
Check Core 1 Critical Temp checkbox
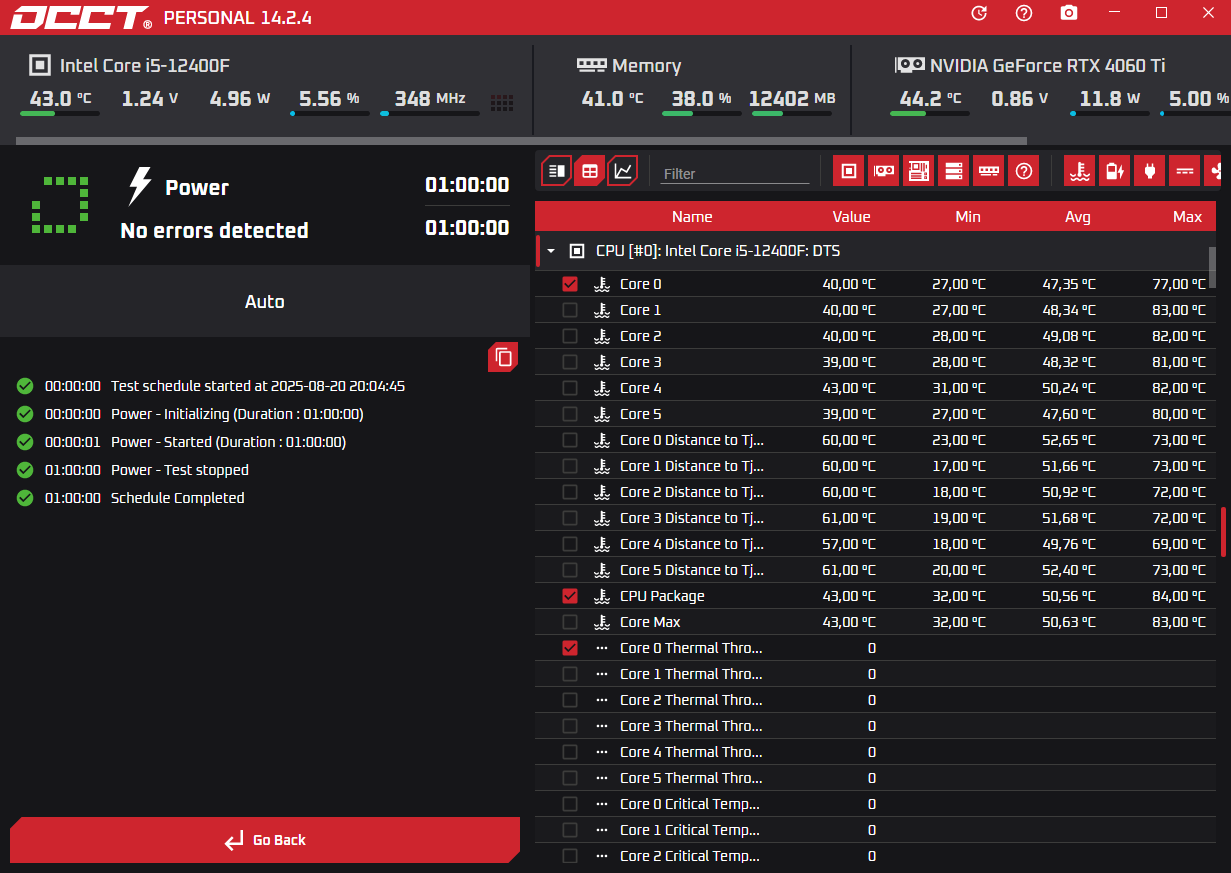pos(570,830)
